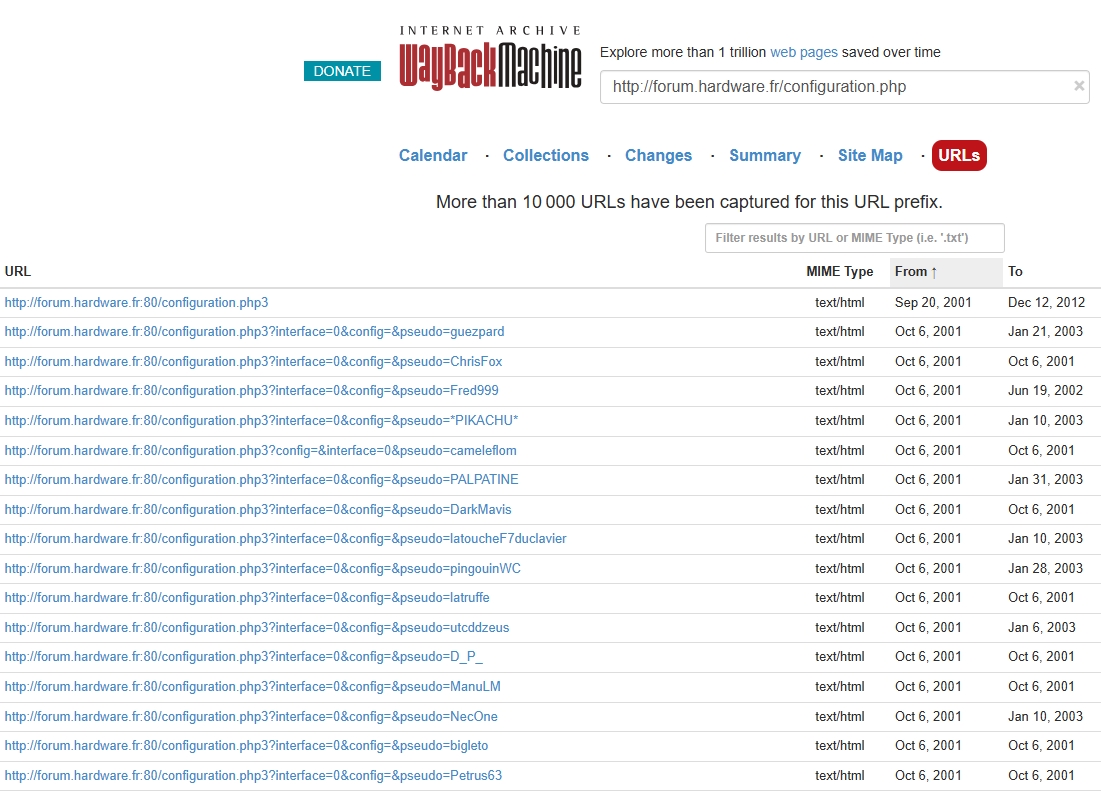1101x793 pixels.
Task: Open the pseudo=D_P_ URL link
Action: [244, 656]
